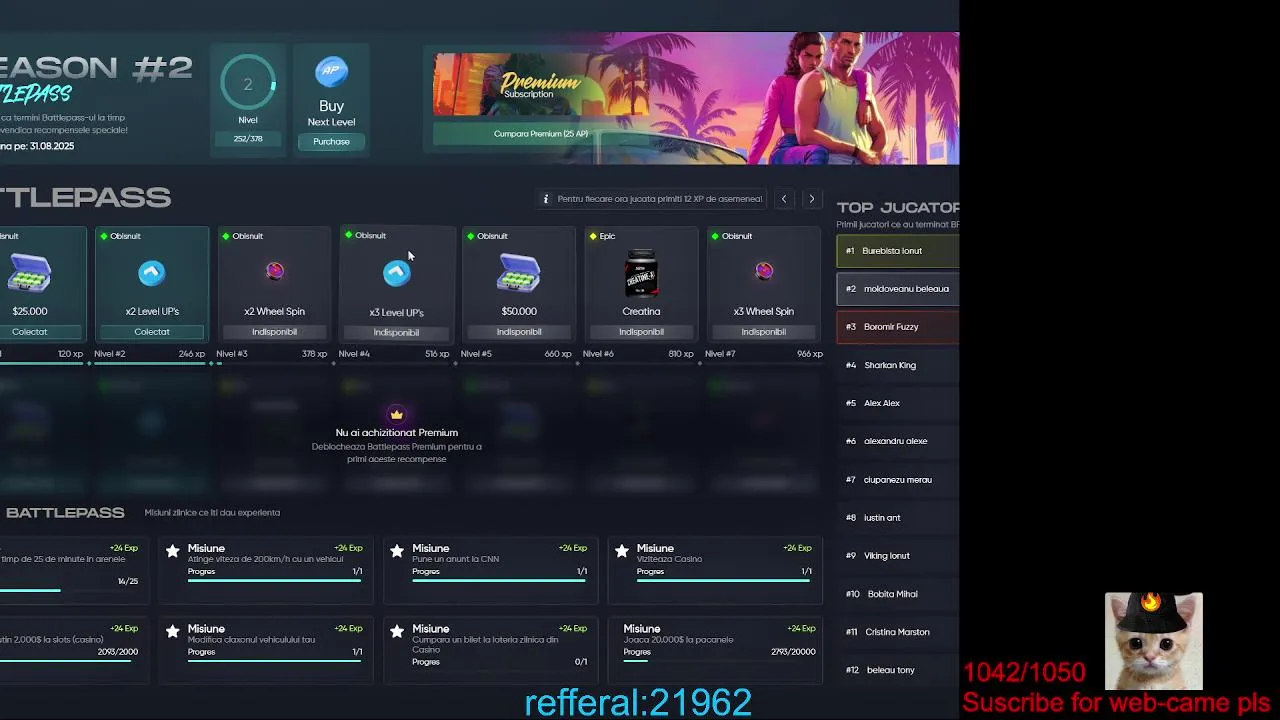Click the Nivel #4 516 xp marker

(394, 354)
